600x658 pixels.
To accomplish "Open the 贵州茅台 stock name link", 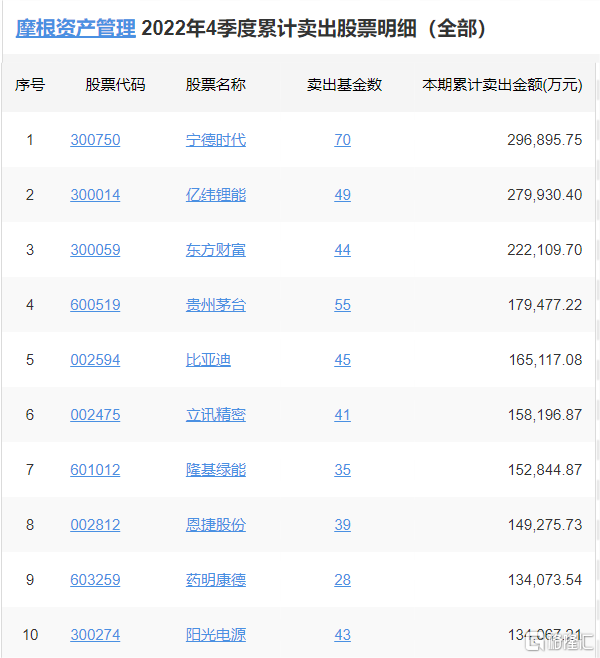I will tap(216, 305).
